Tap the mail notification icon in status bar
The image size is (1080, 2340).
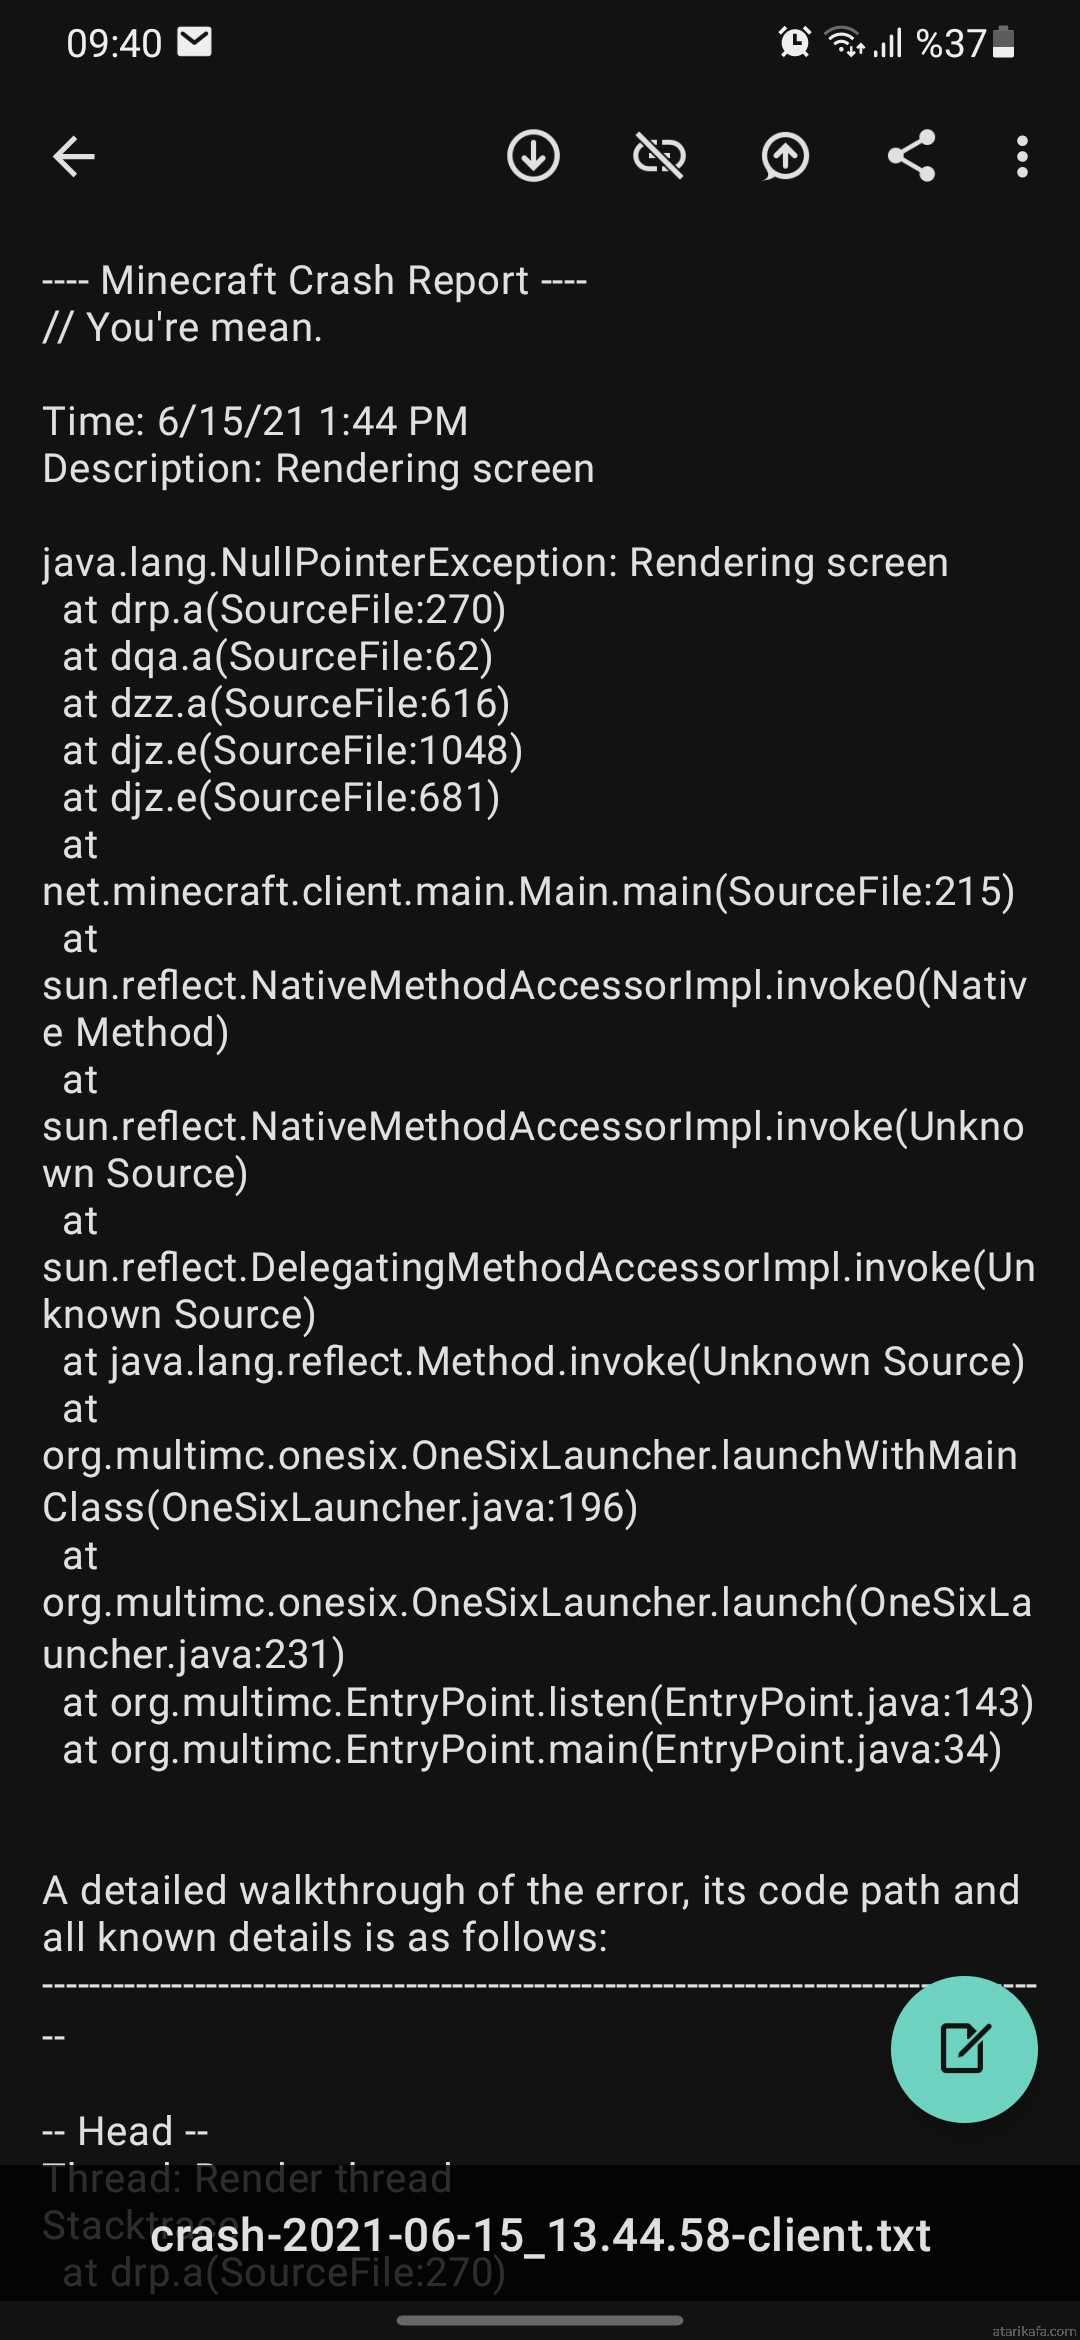point(194,42)
